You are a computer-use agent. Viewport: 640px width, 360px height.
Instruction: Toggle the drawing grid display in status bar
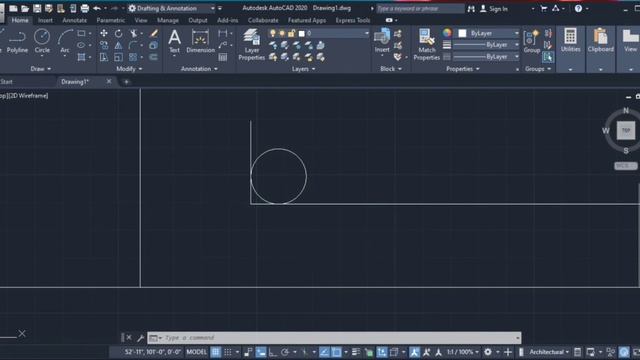click(x=216, y=352)
